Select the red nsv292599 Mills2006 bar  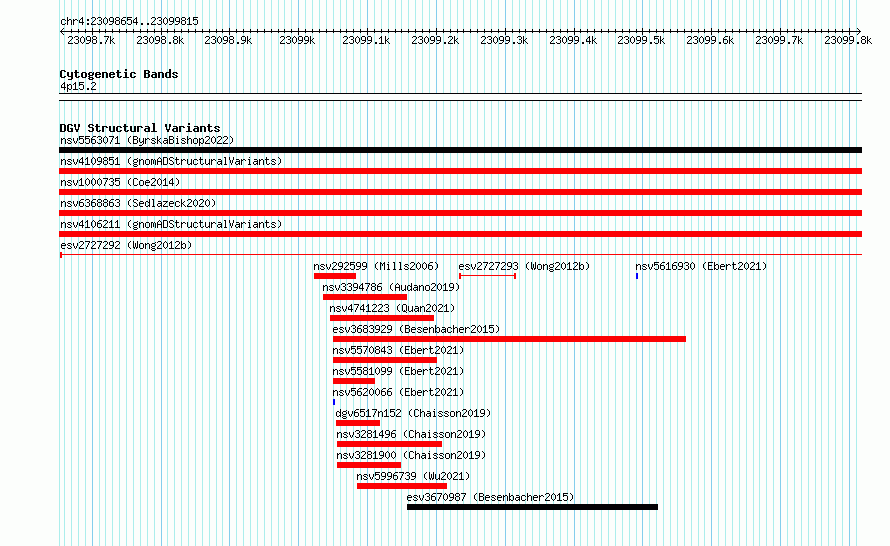click(335, 276)
